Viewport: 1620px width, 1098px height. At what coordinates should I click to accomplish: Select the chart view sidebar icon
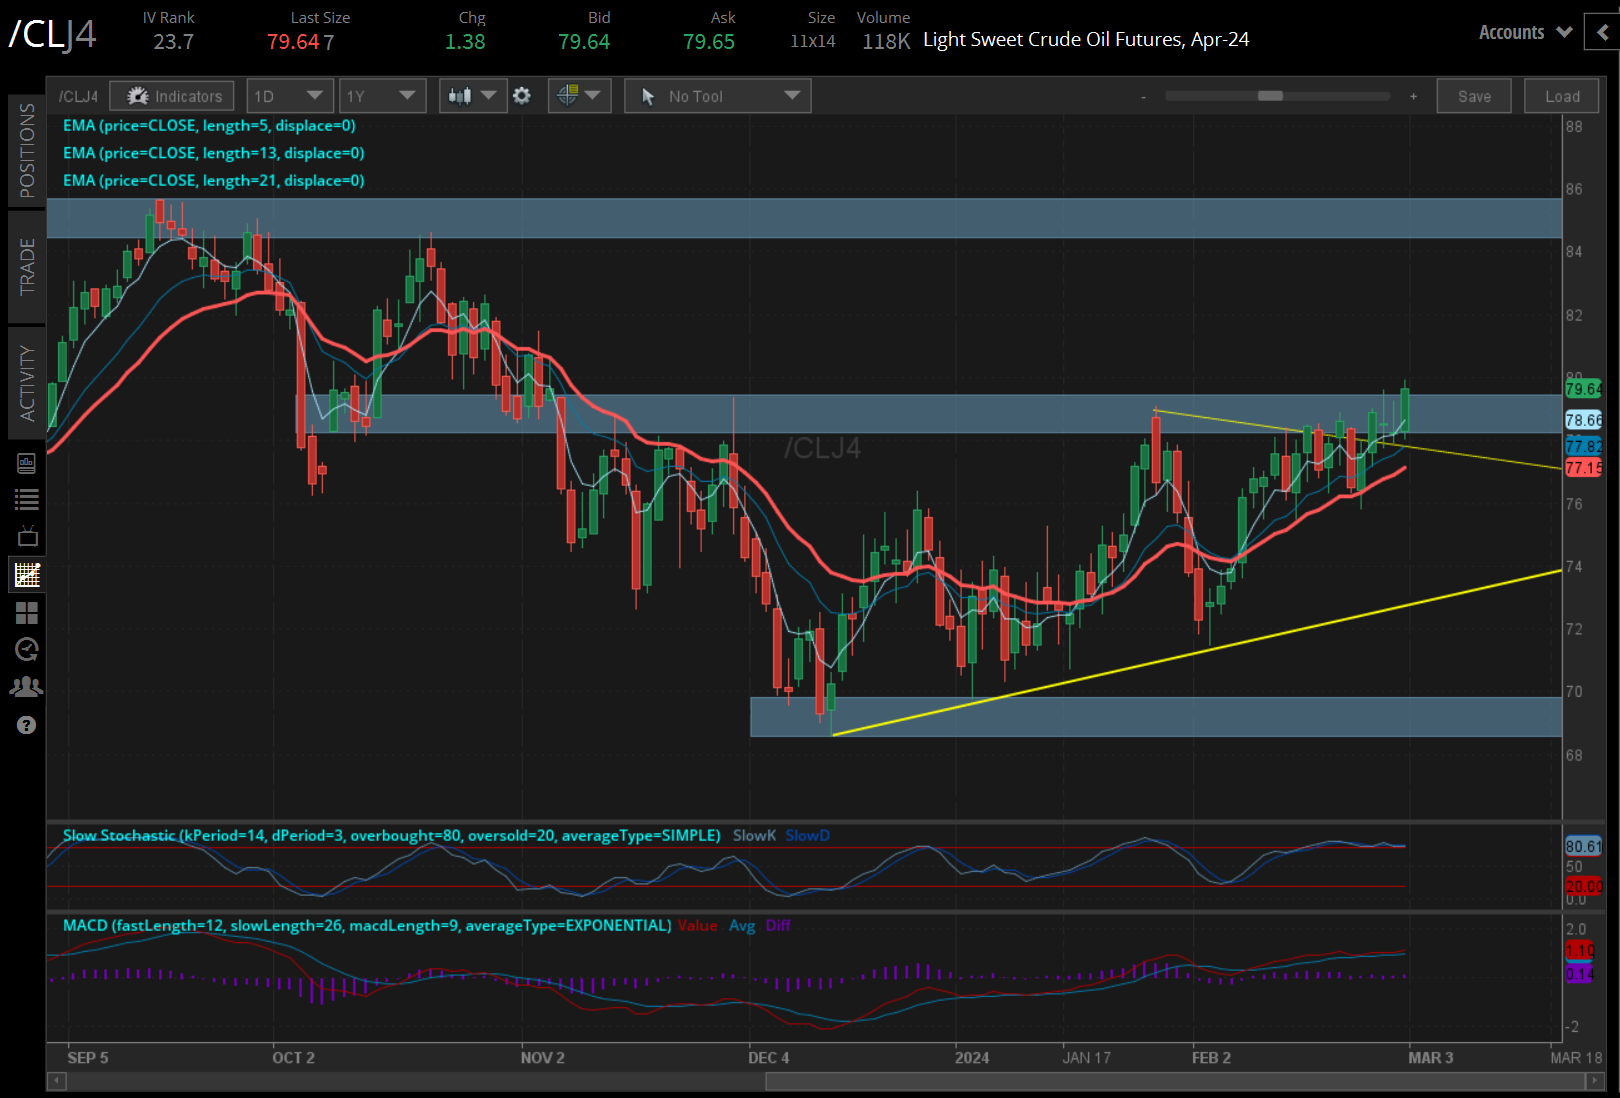click(27, 575)
